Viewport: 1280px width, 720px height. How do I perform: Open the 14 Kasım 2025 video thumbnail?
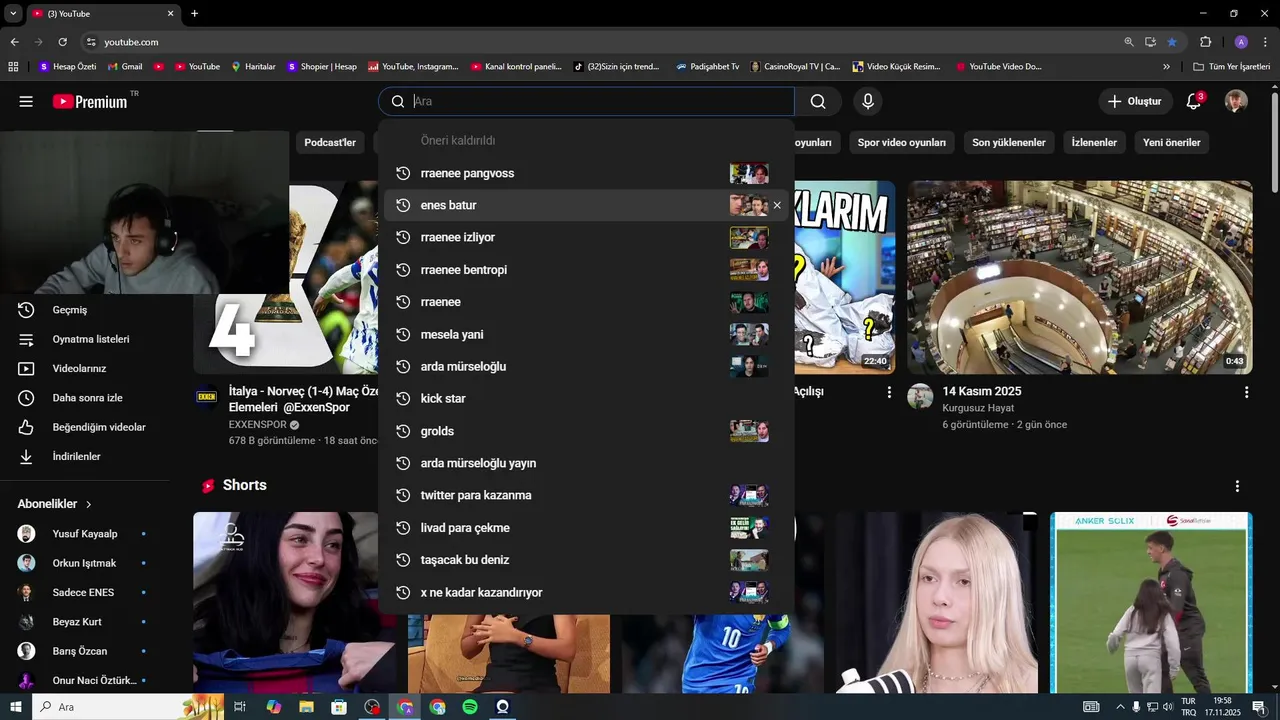1079,277
